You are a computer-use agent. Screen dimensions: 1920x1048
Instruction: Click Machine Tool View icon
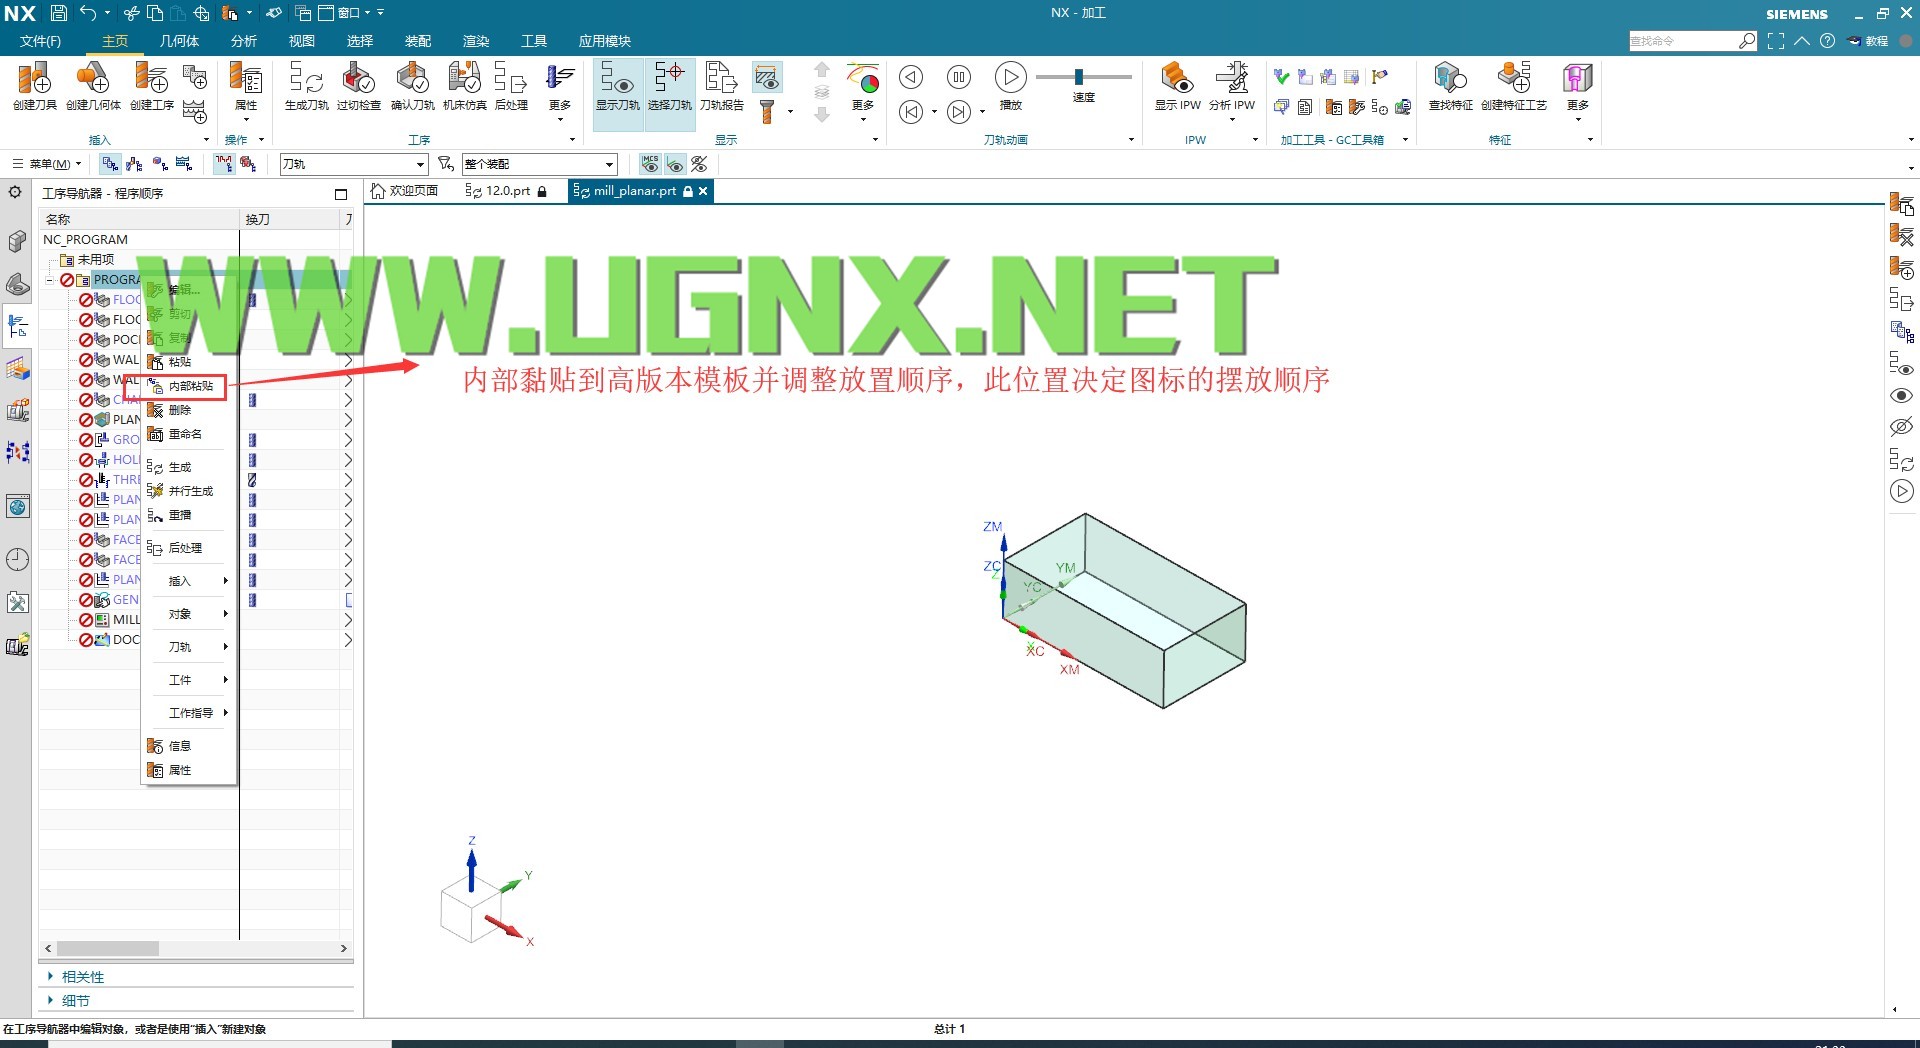(x=134, y=164)
